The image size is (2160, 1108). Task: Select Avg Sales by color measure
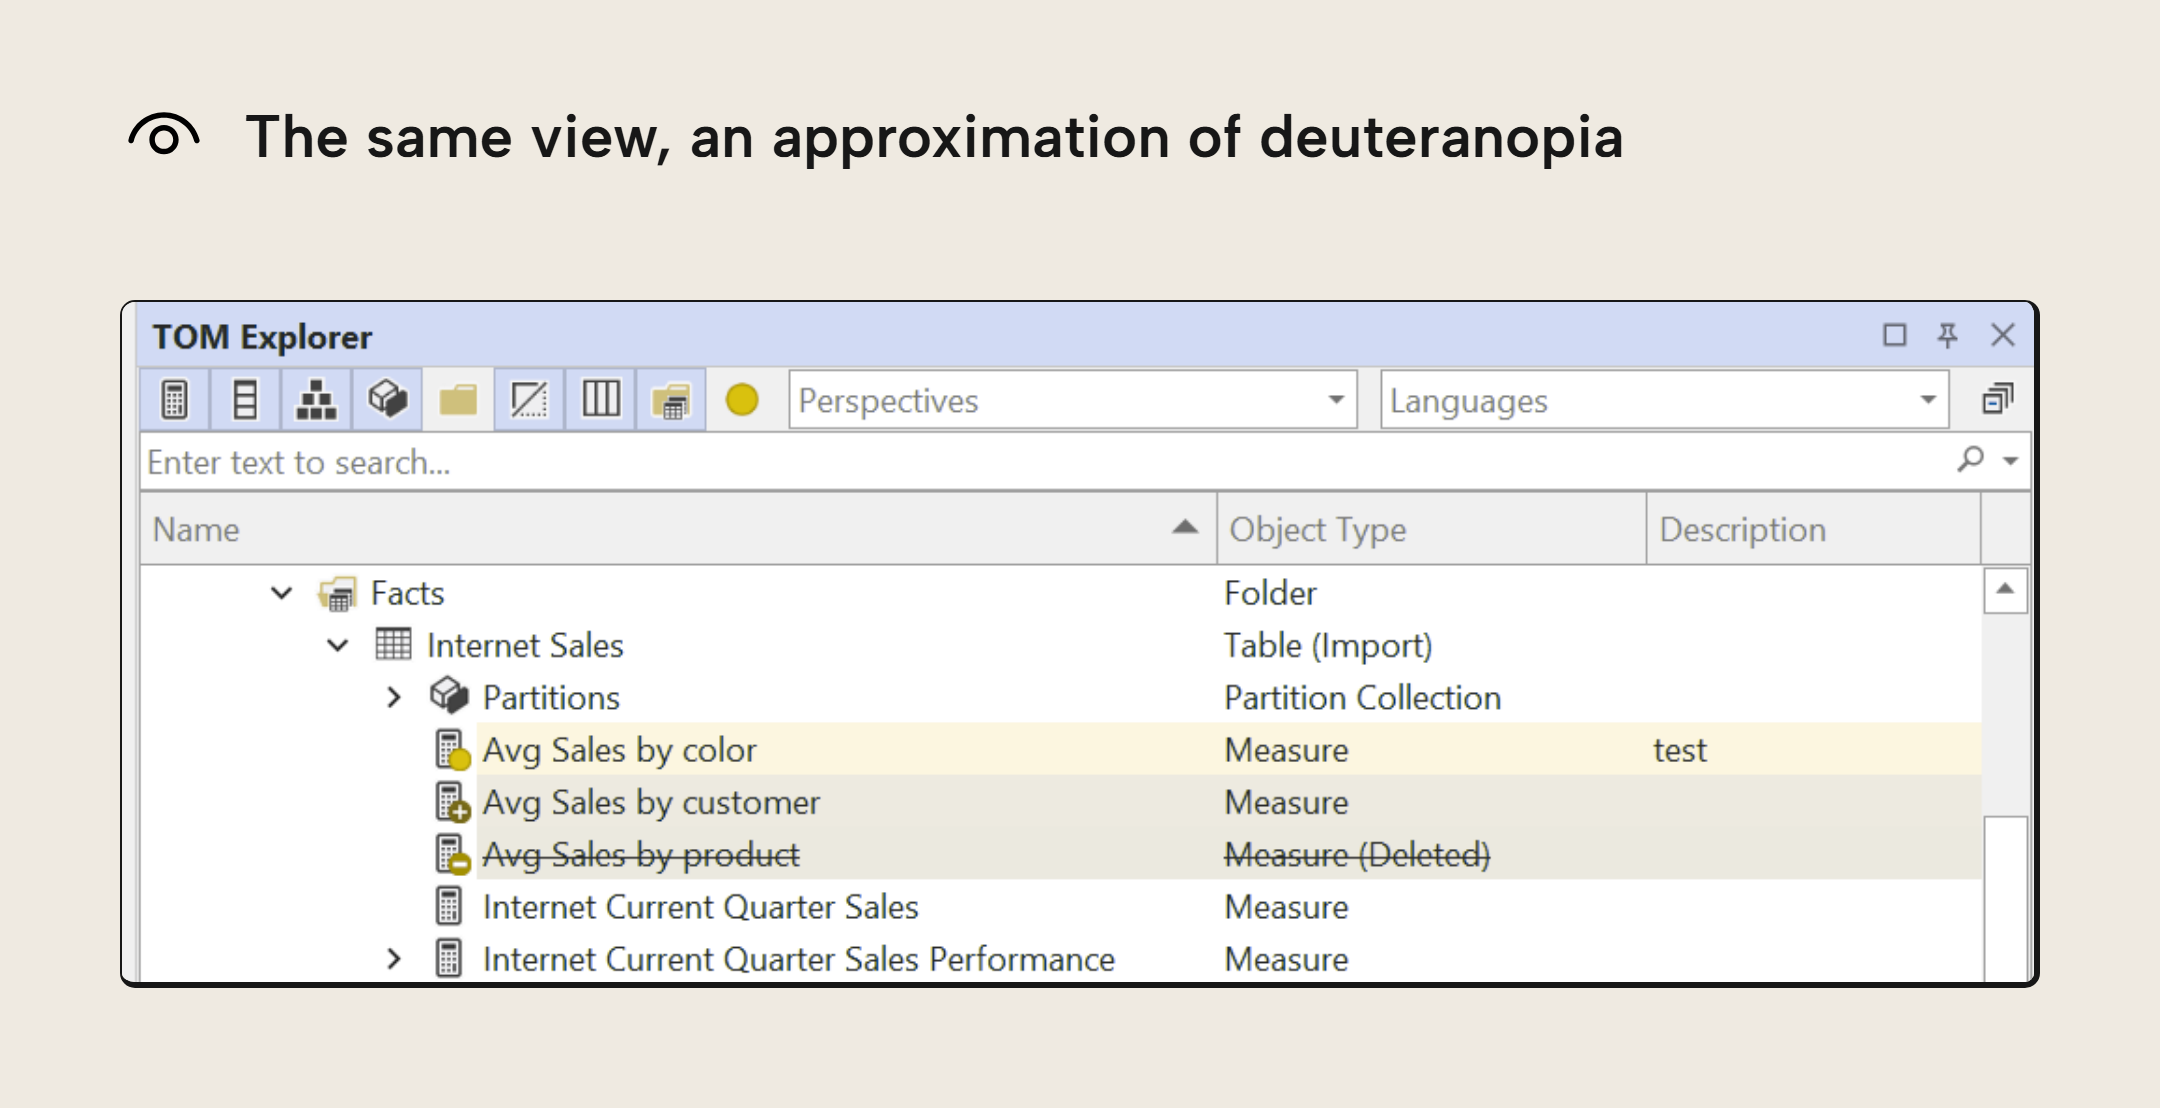click(620, 750)
